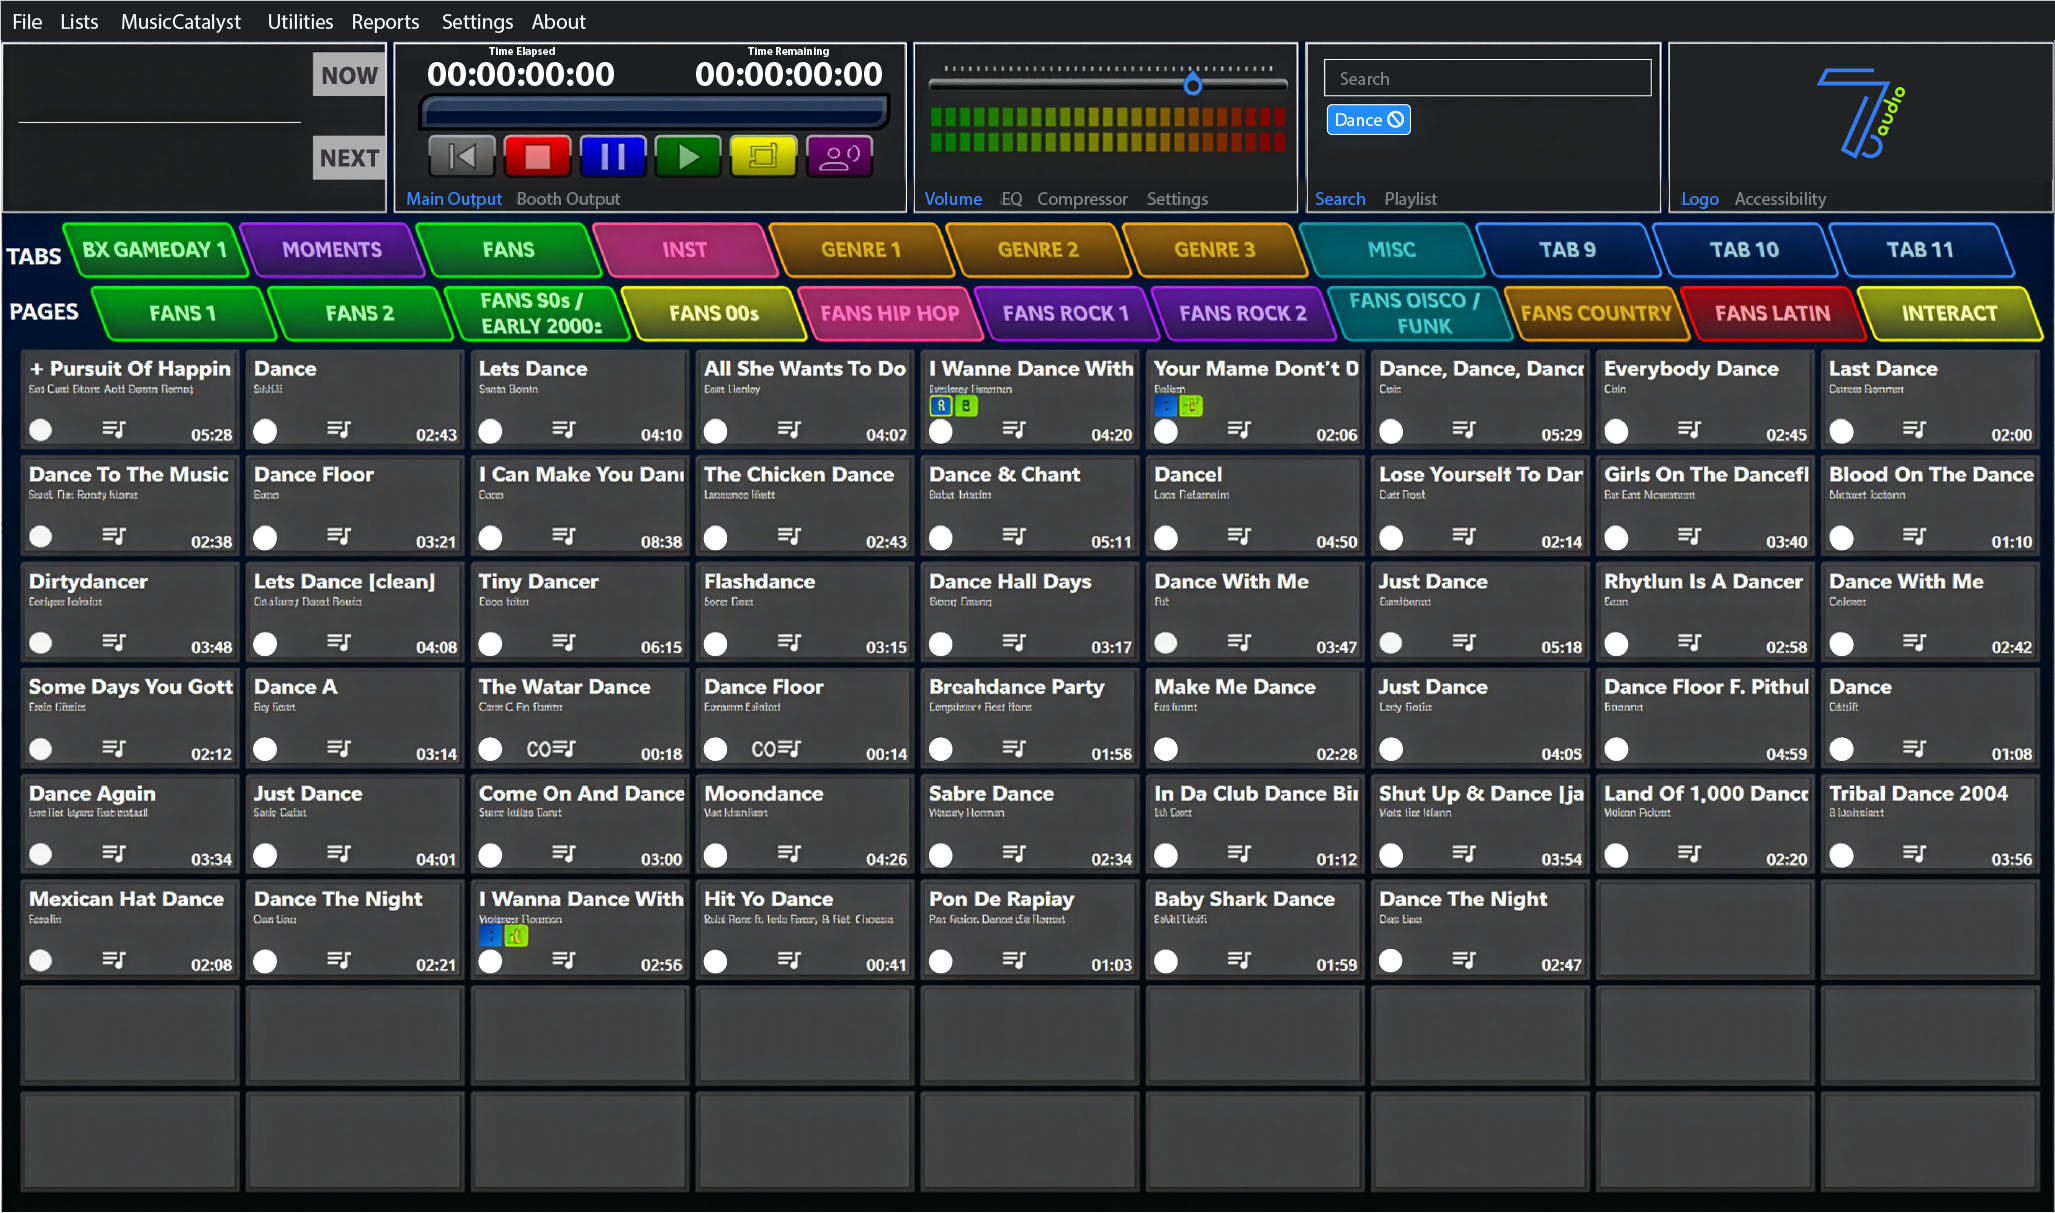Viewport: 2055px width, 1213px height.
Task: Click the playlist icon on Tiny Dancer tile
Action: (x=563, y=642)
